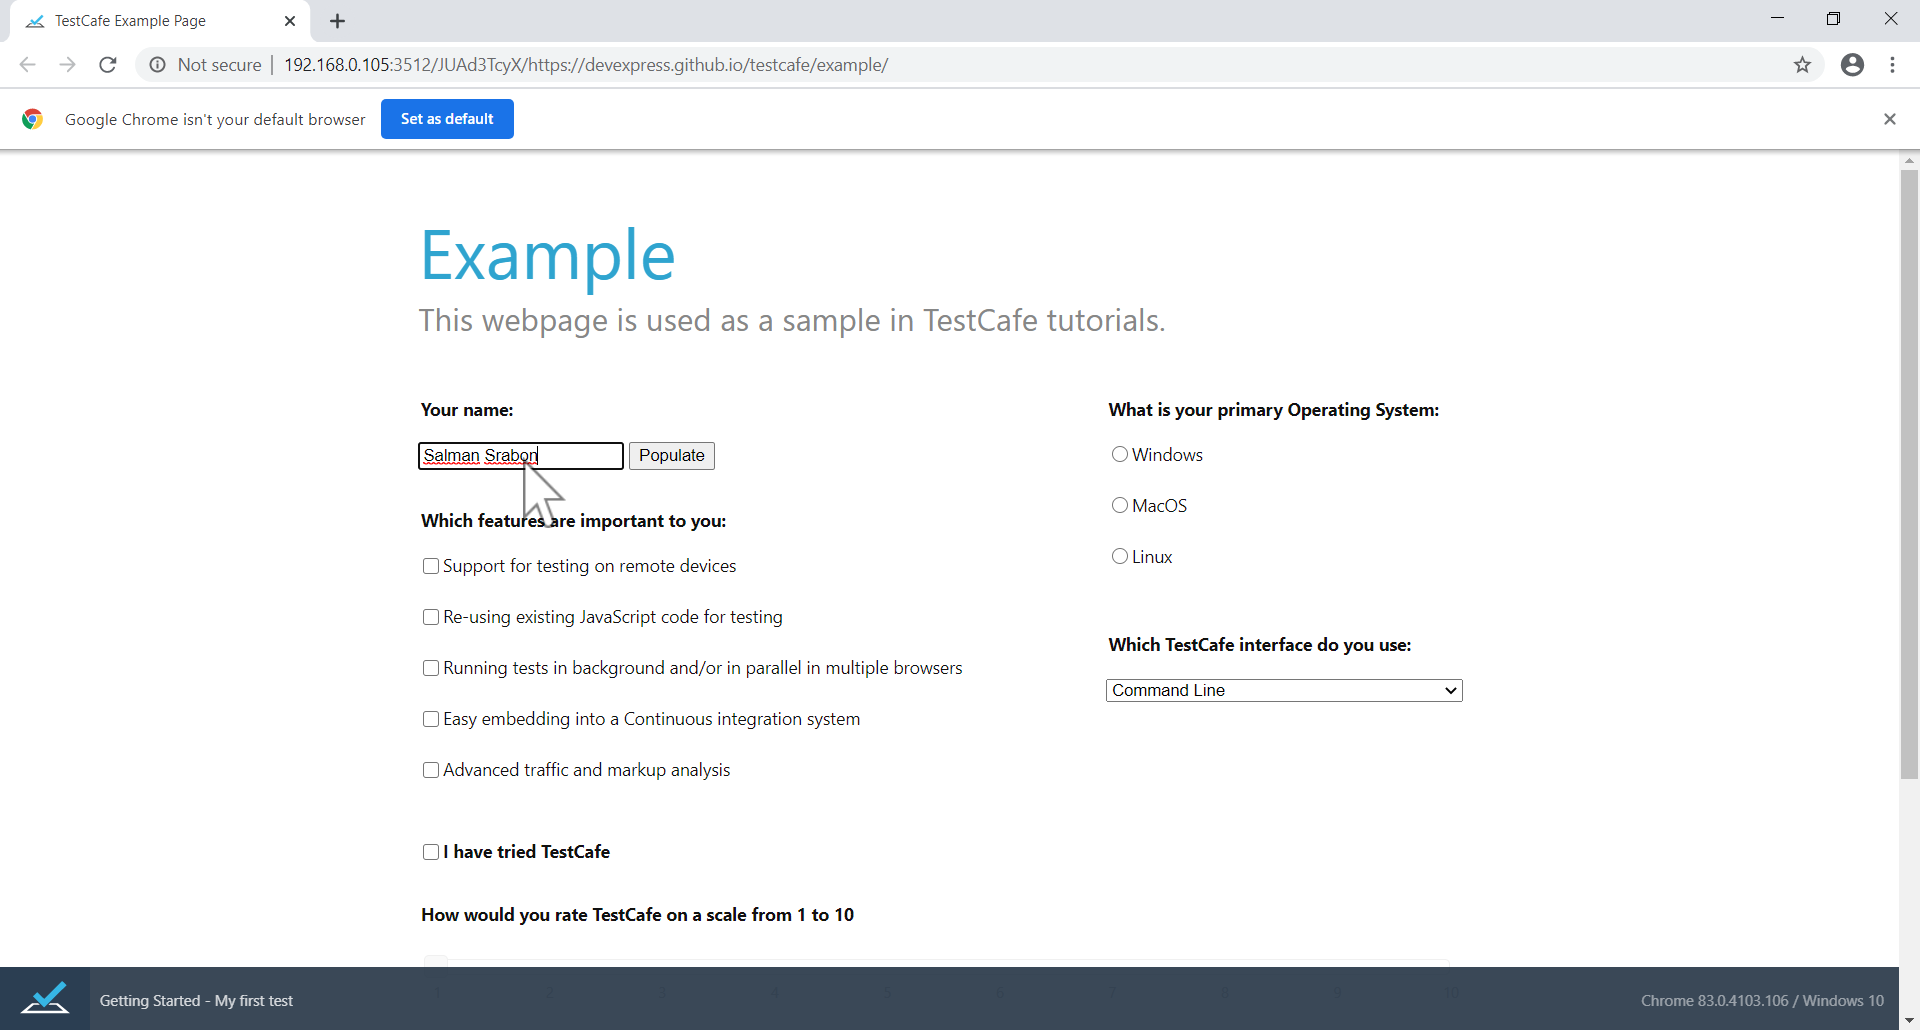Bookmark this page with the star icon
This screenshot has width=1920, height=1030.
tap(1802, 65)
